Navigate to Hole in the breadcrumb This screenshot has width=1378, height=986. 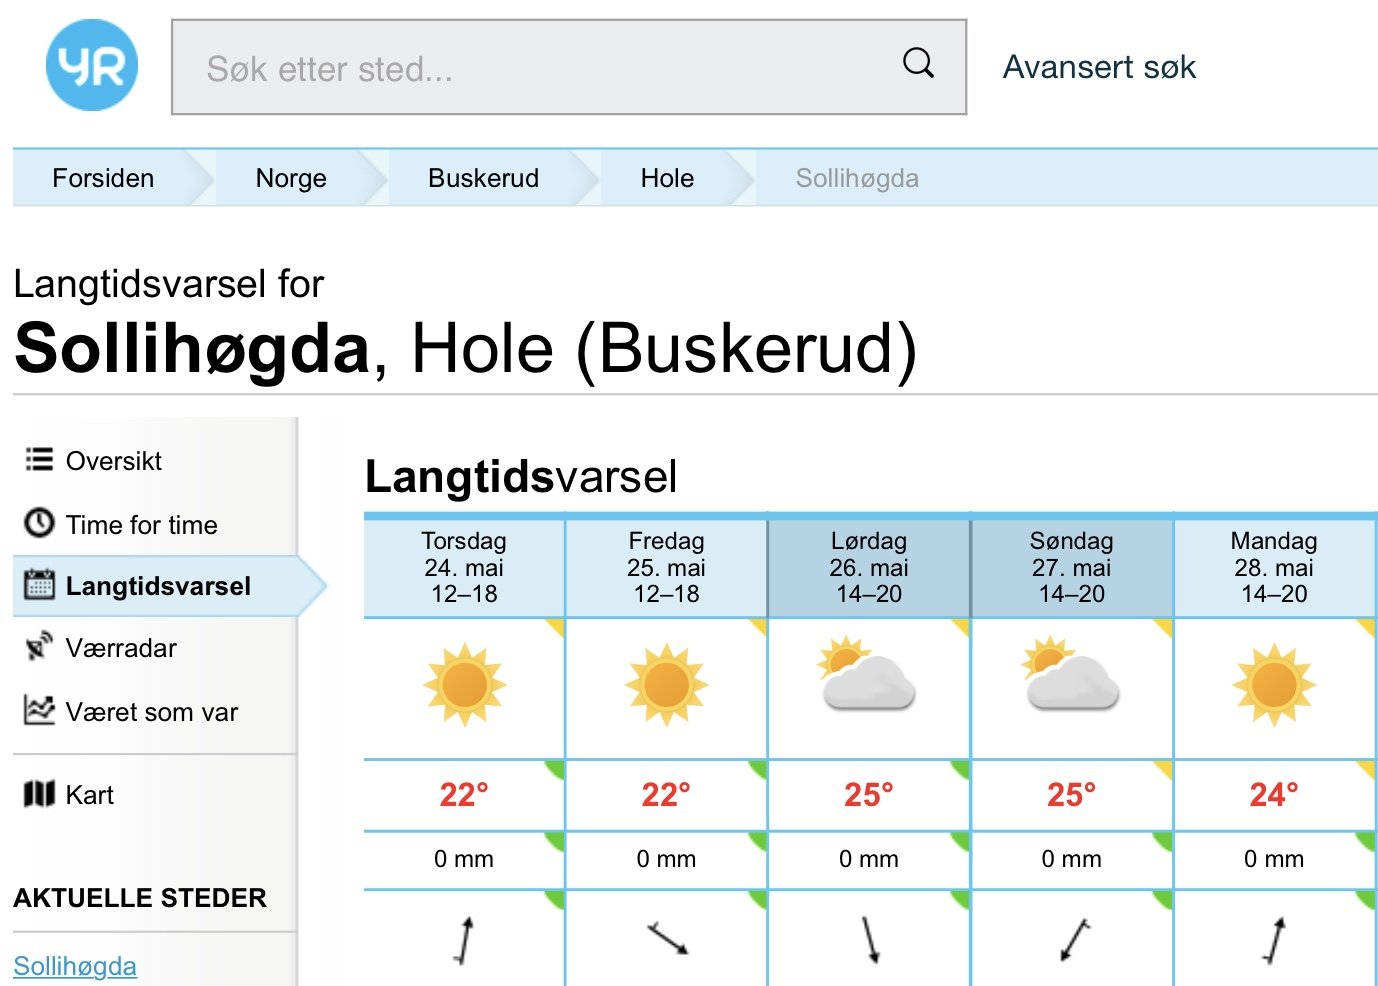(667, 178)
